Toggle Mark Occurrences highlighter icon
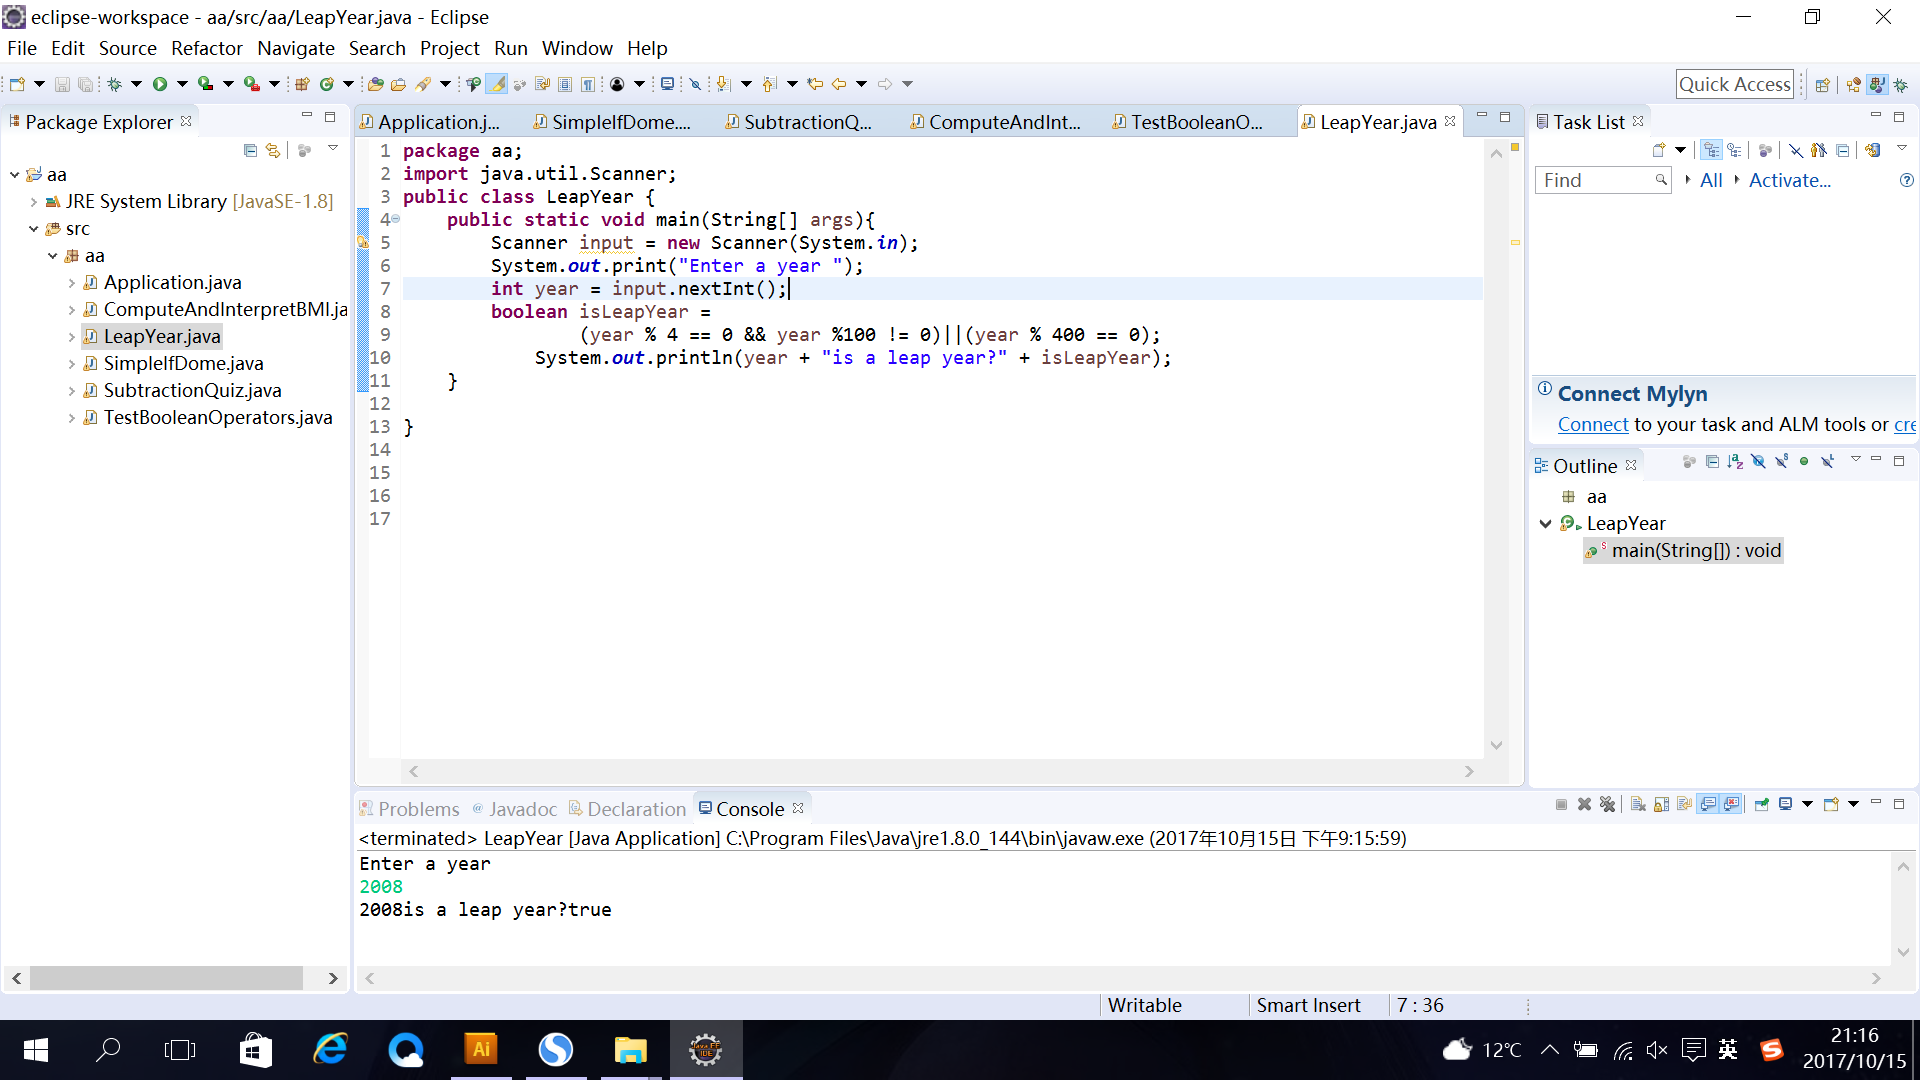1920x1080 pixels. (497, 84)
